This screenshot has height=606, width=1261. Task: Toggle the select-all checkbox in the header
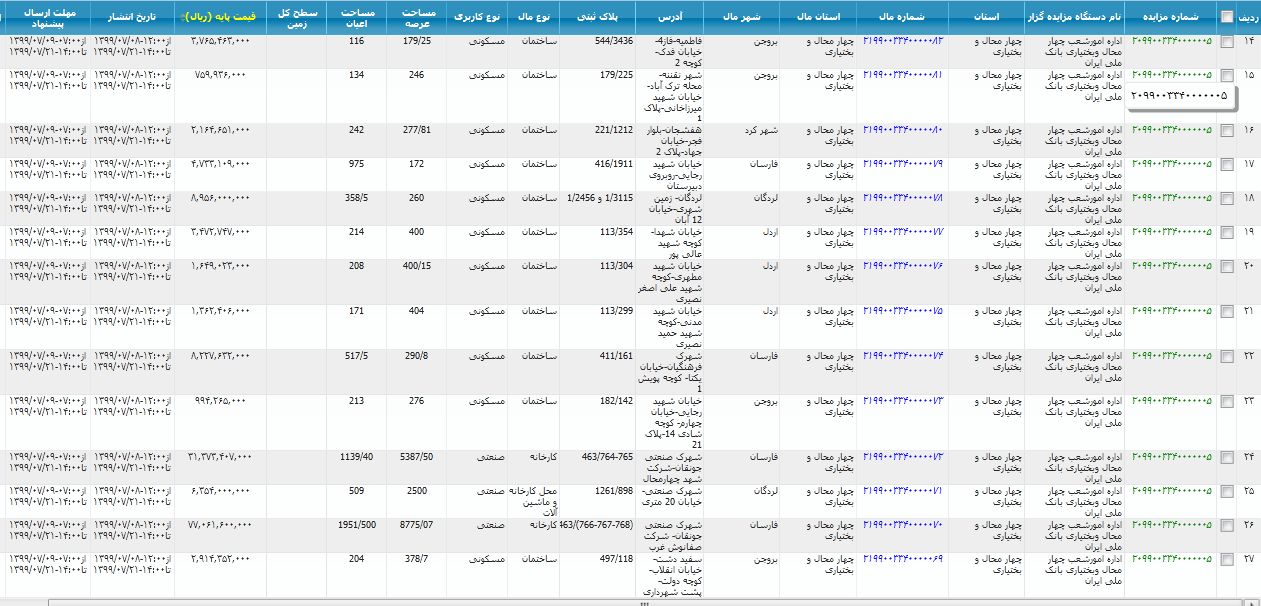click(1227, 17)
